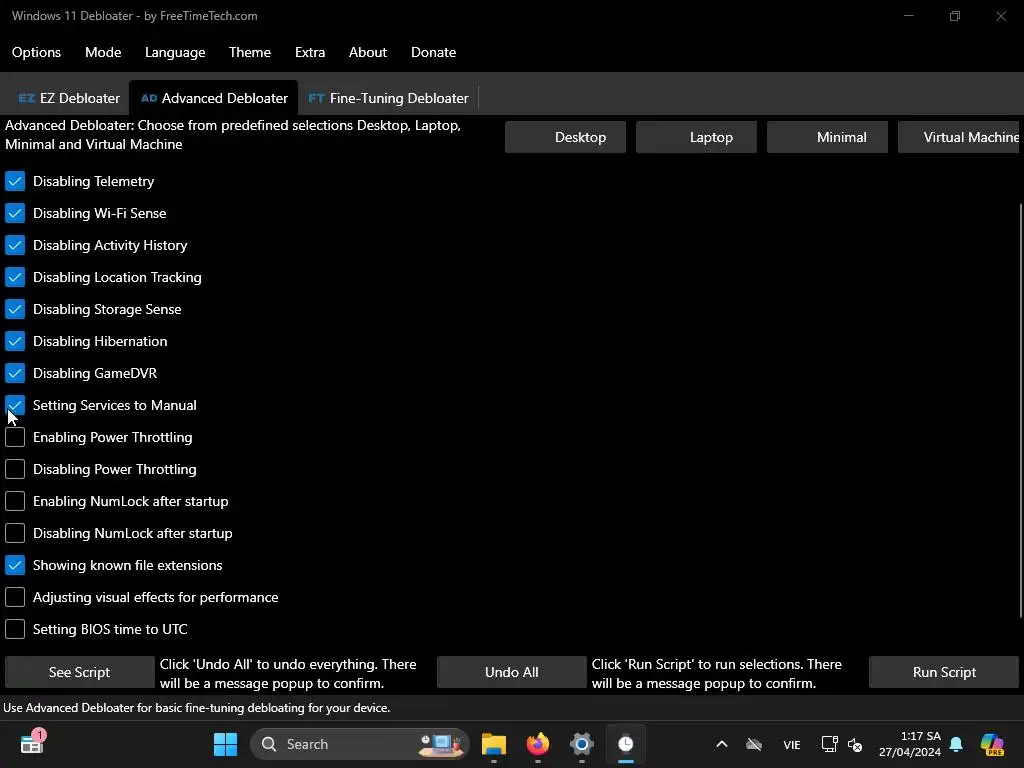The image size is (1024, 768).
Task: Check Disabling NumLock after startup
Action: point(15,533)
